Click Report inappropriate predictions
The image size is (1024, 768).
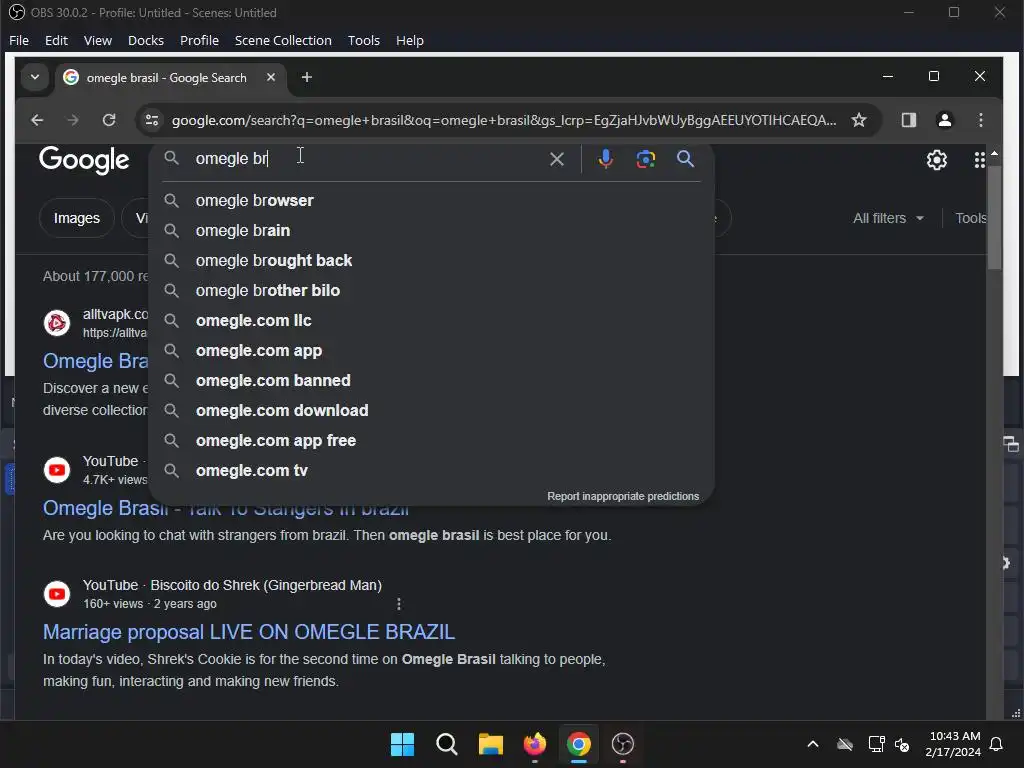coord(623,496)
